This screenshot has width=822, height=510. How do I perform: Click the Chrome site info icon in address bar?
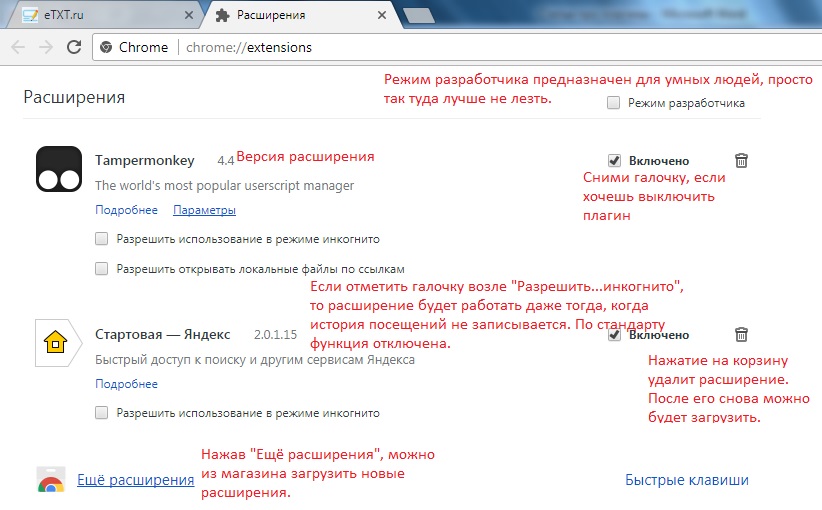click(106, 47)
